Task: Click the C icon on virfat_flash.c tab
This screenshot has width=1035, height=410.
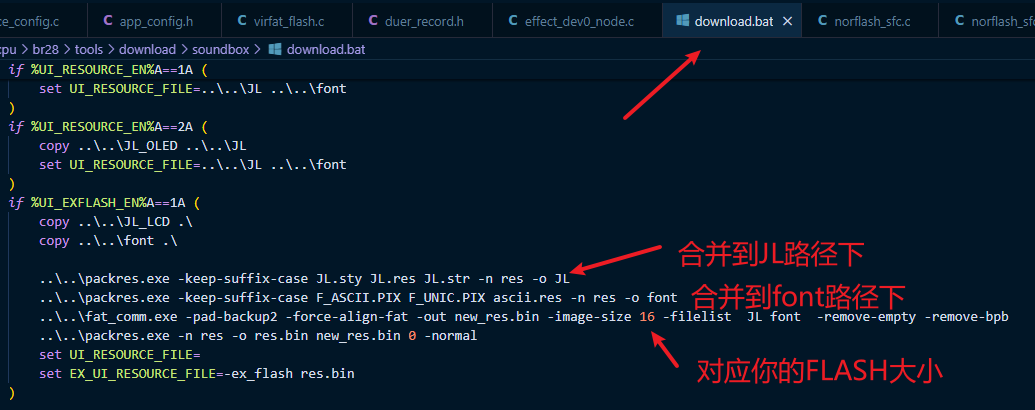Action: (242, 21)
